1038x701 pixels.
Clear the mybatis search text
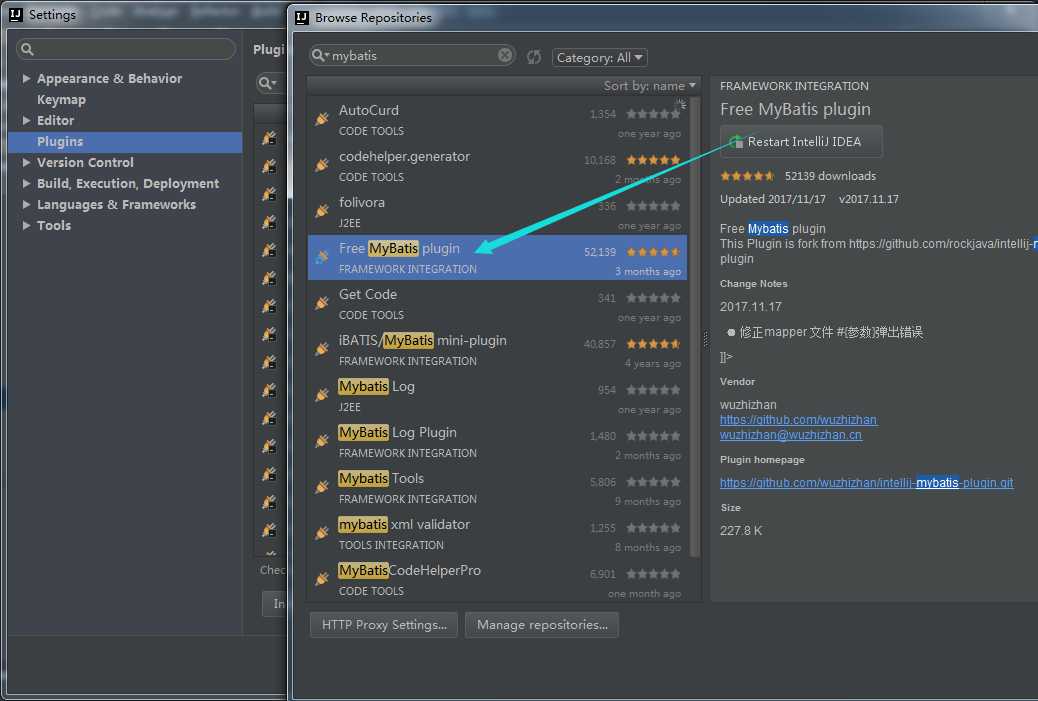click(x=504, y=55)
